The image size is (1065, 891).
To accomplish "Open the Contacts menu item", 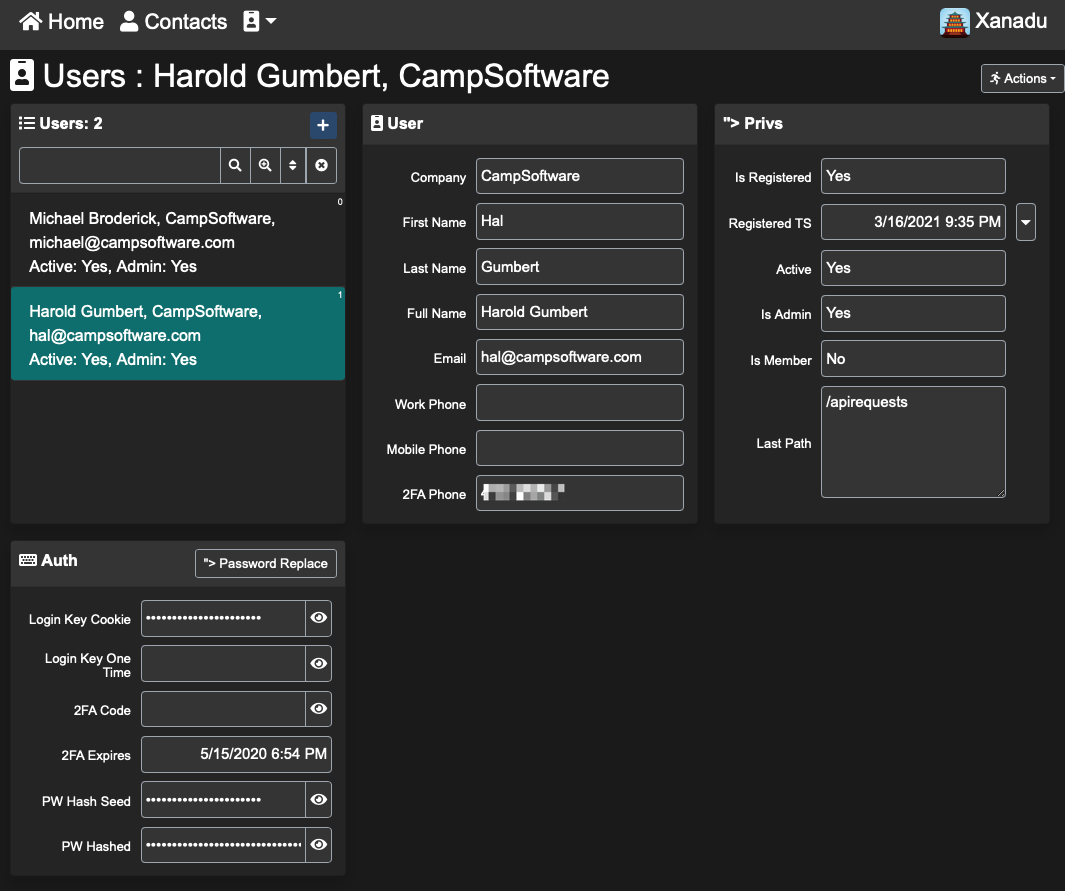I will pos(173,21).
